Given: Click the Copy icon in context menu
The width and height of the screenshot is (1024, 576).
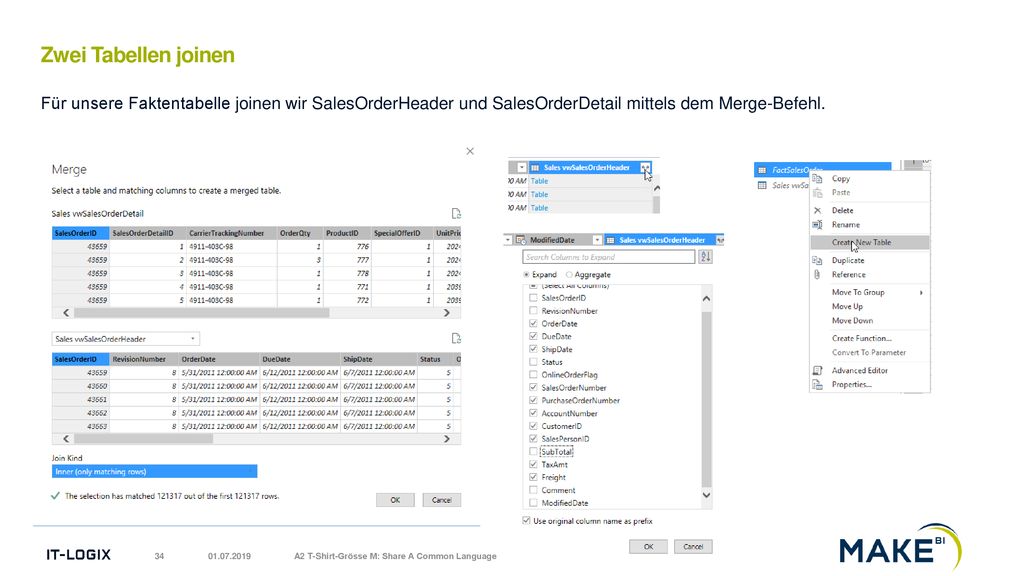Looking at the screenshot, I should [817, 178].
